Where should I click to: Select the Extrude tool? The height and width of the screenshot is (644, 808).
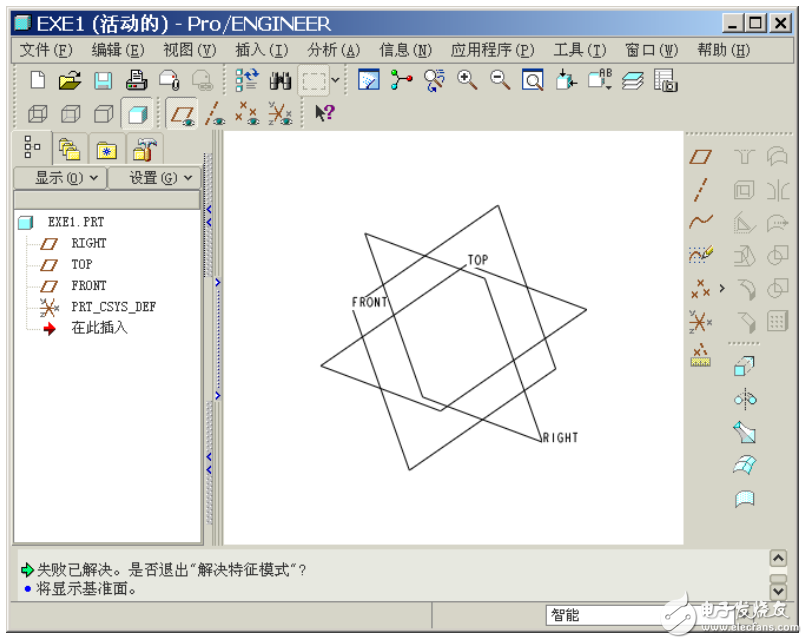tap(744, 364)
